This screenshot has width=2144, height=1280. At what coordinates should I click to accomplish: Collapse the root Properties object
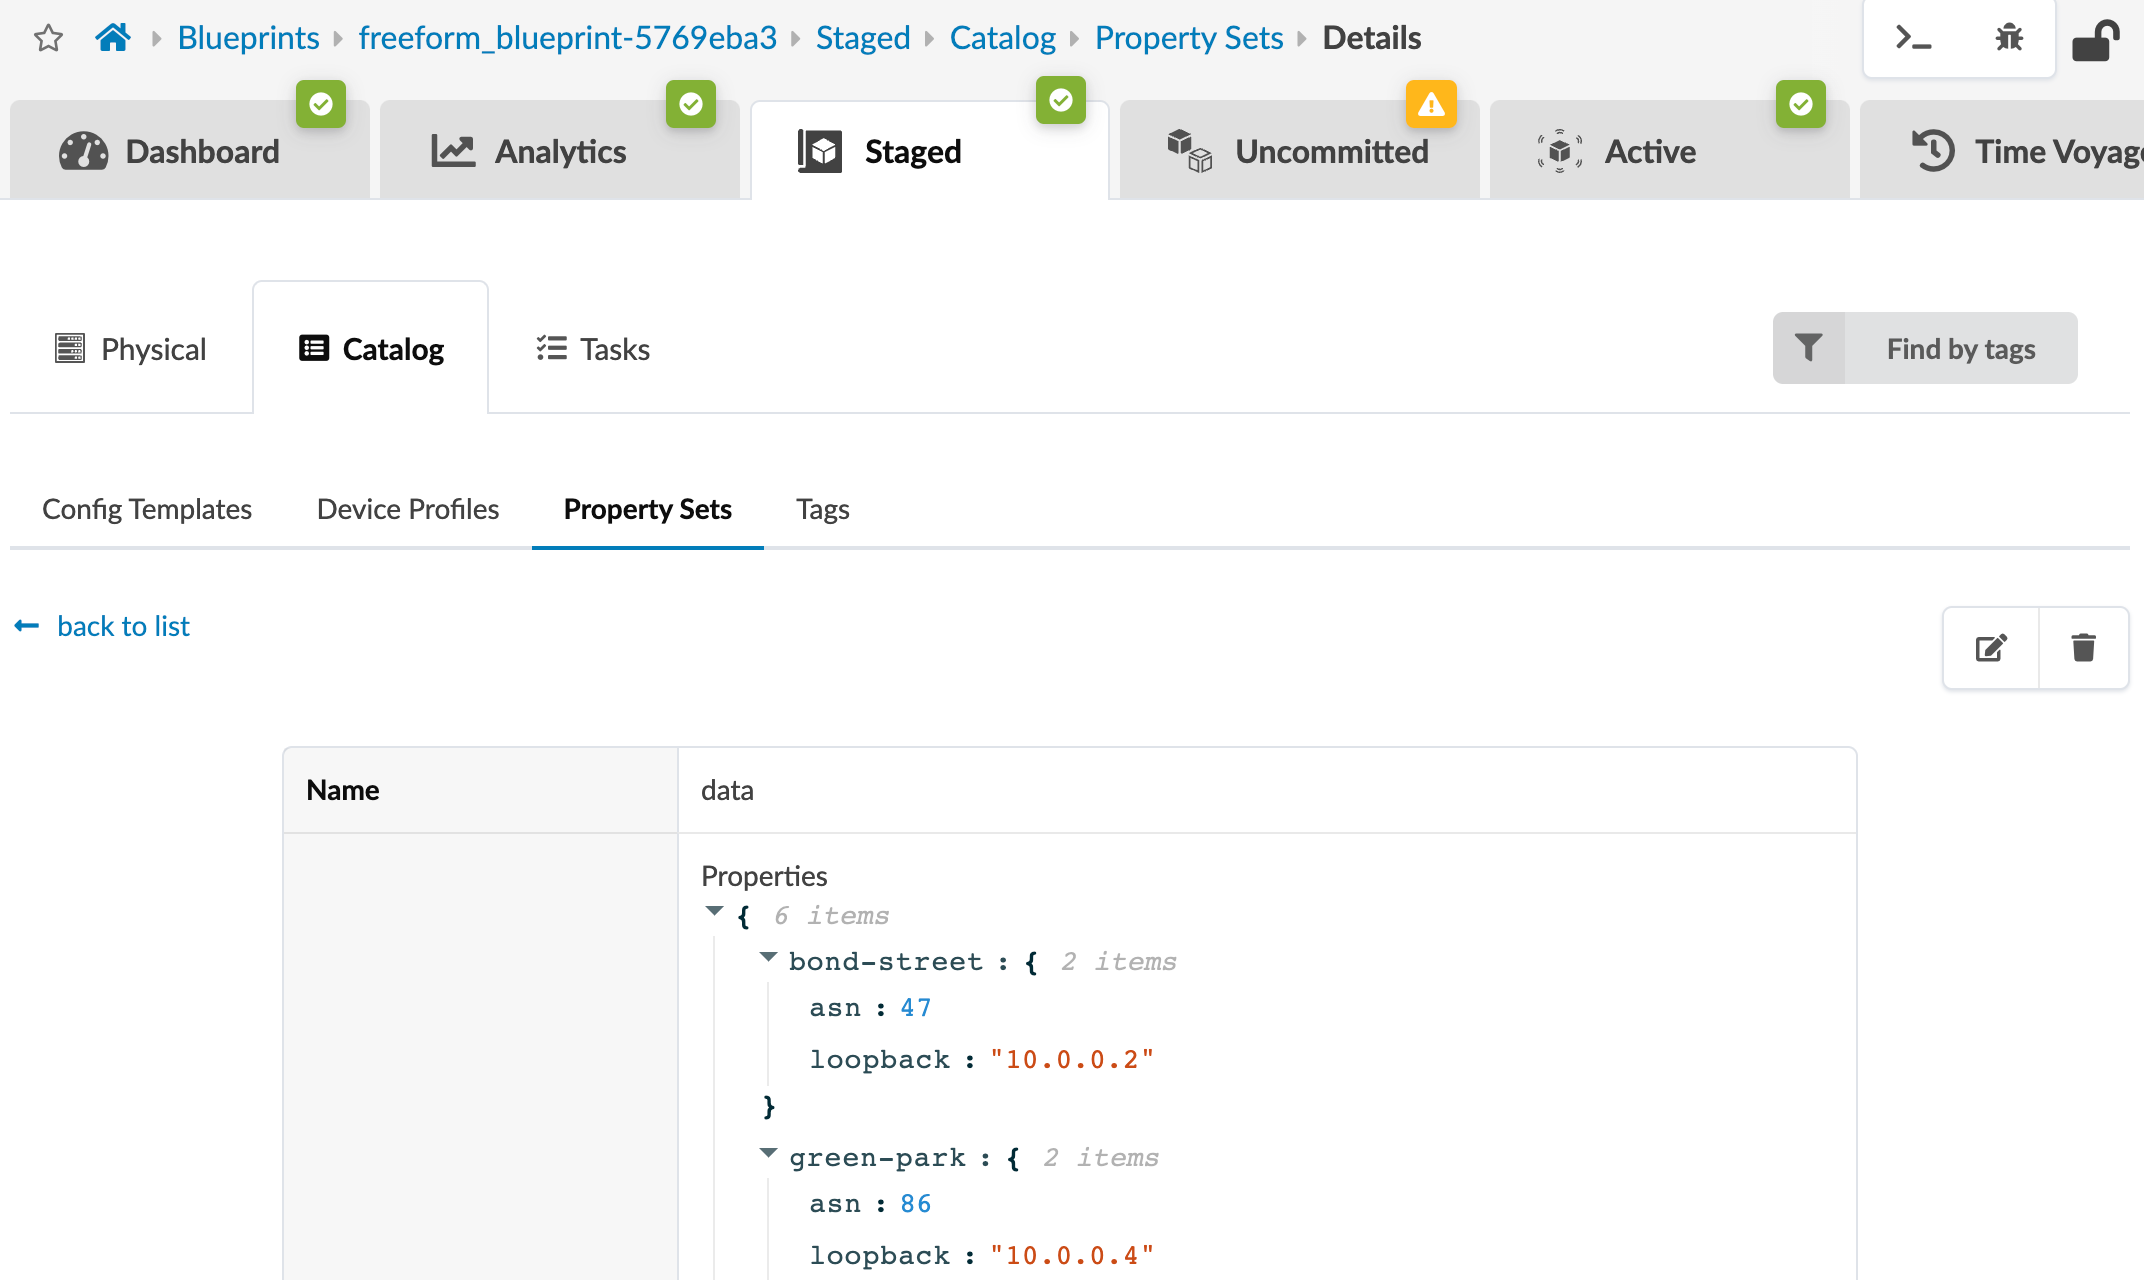(713, 913)
